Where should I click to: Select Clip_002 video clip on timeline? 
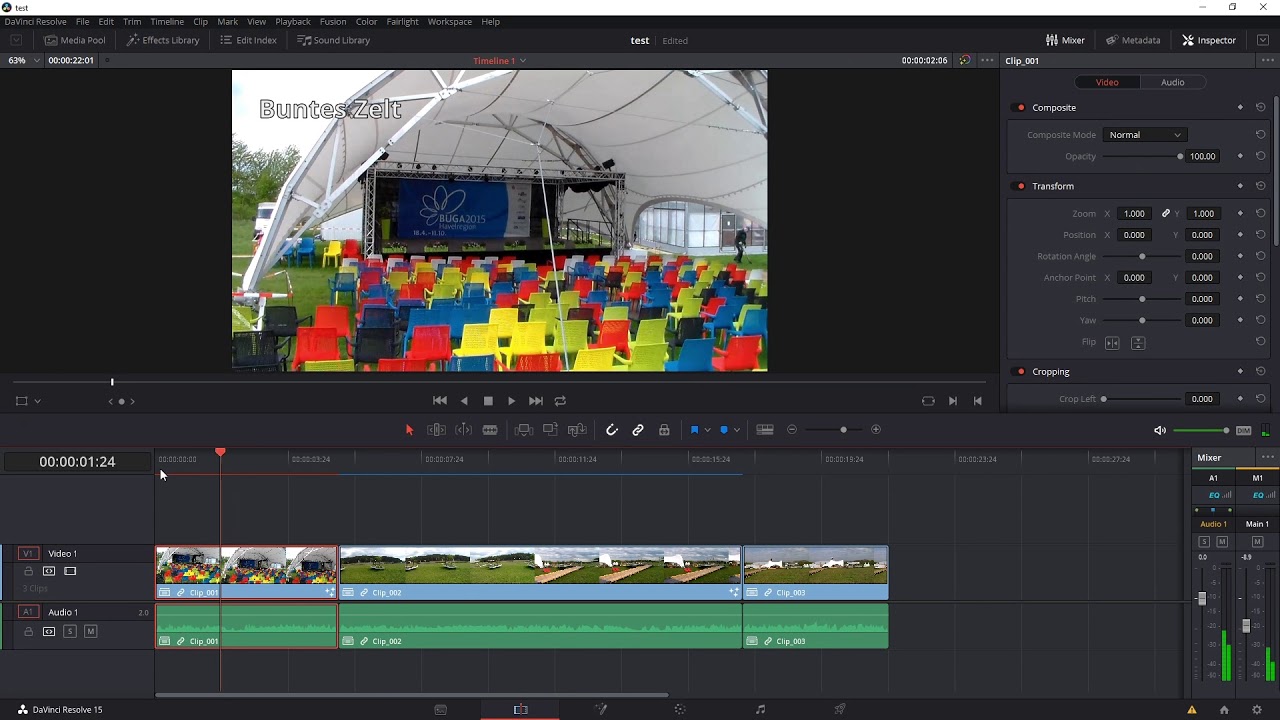coord(540,572)
